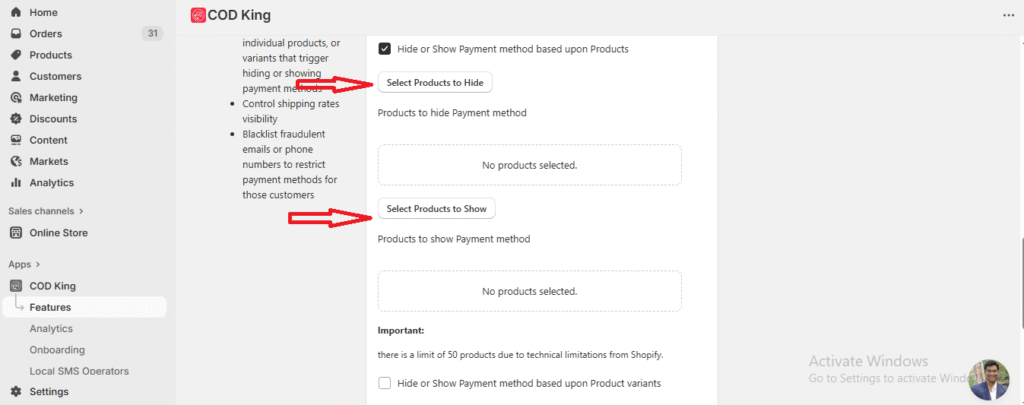Click the Products tag icon

tap(16, 55)
